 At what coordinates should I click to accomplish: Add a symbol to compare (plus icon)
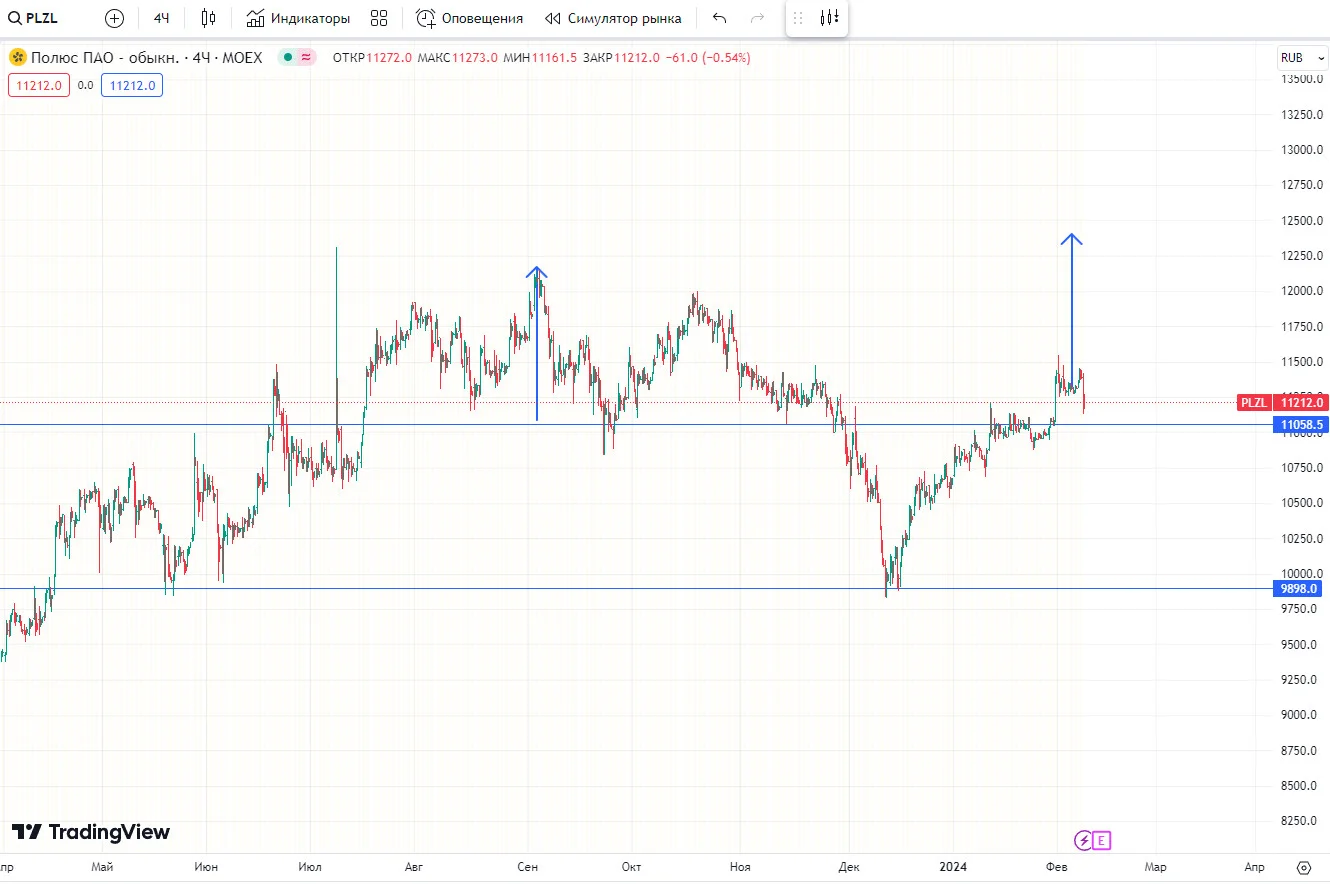point(115,18)
